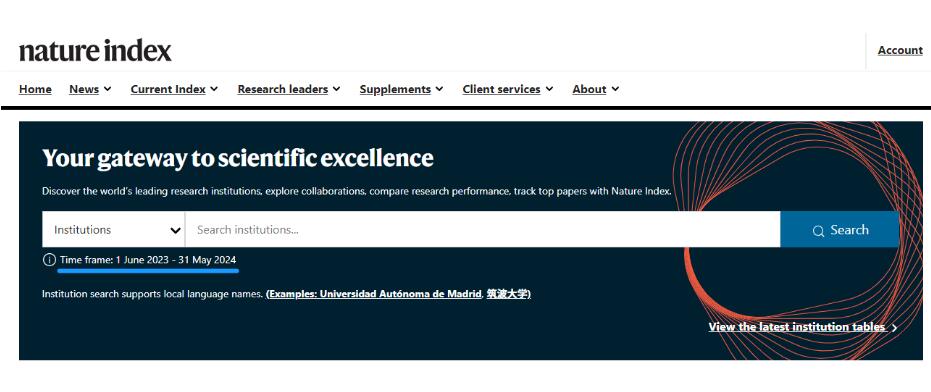The width and height of the screenshot is (931, 392).
Task: Open Universidad Autónoma de Madrid example link
Action: pos(375,294)
